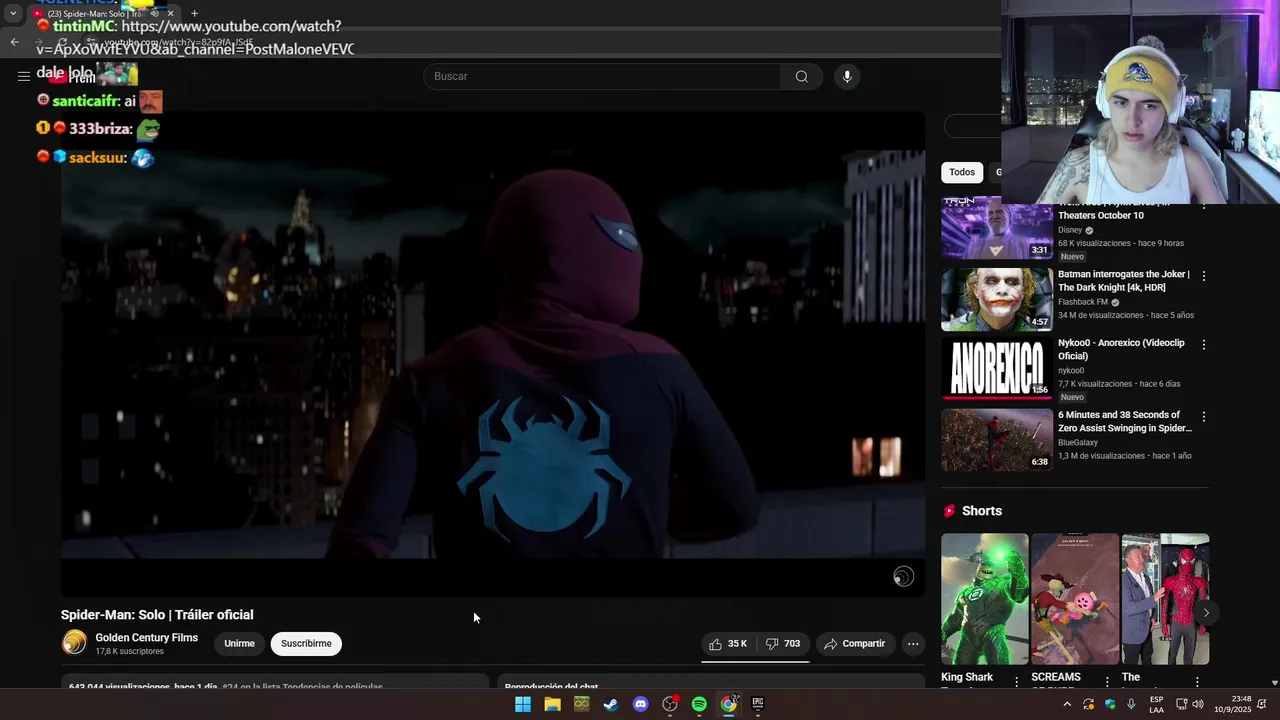1280x720 pixels.
Task: Open options menu for King Shark short
Action: (1016, 680)
